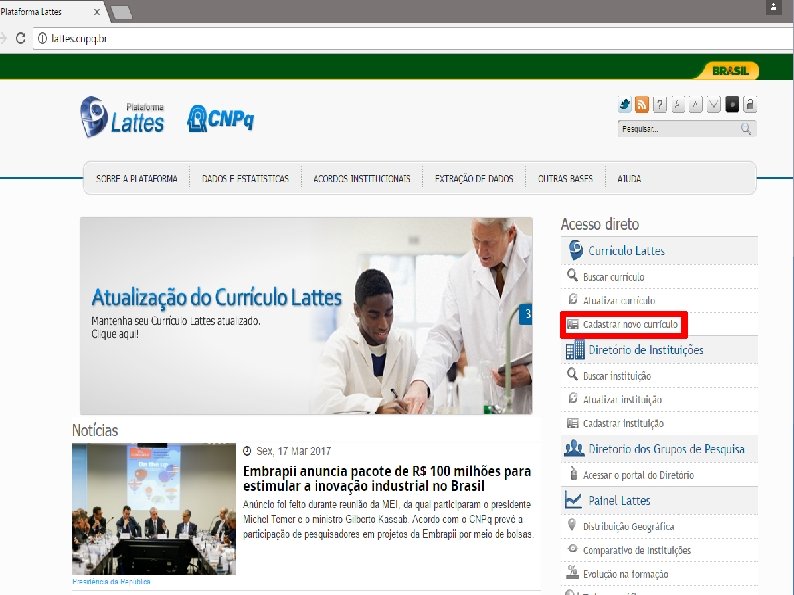
Task: Open the Diretório de Instituições heading
Action: 646,349
